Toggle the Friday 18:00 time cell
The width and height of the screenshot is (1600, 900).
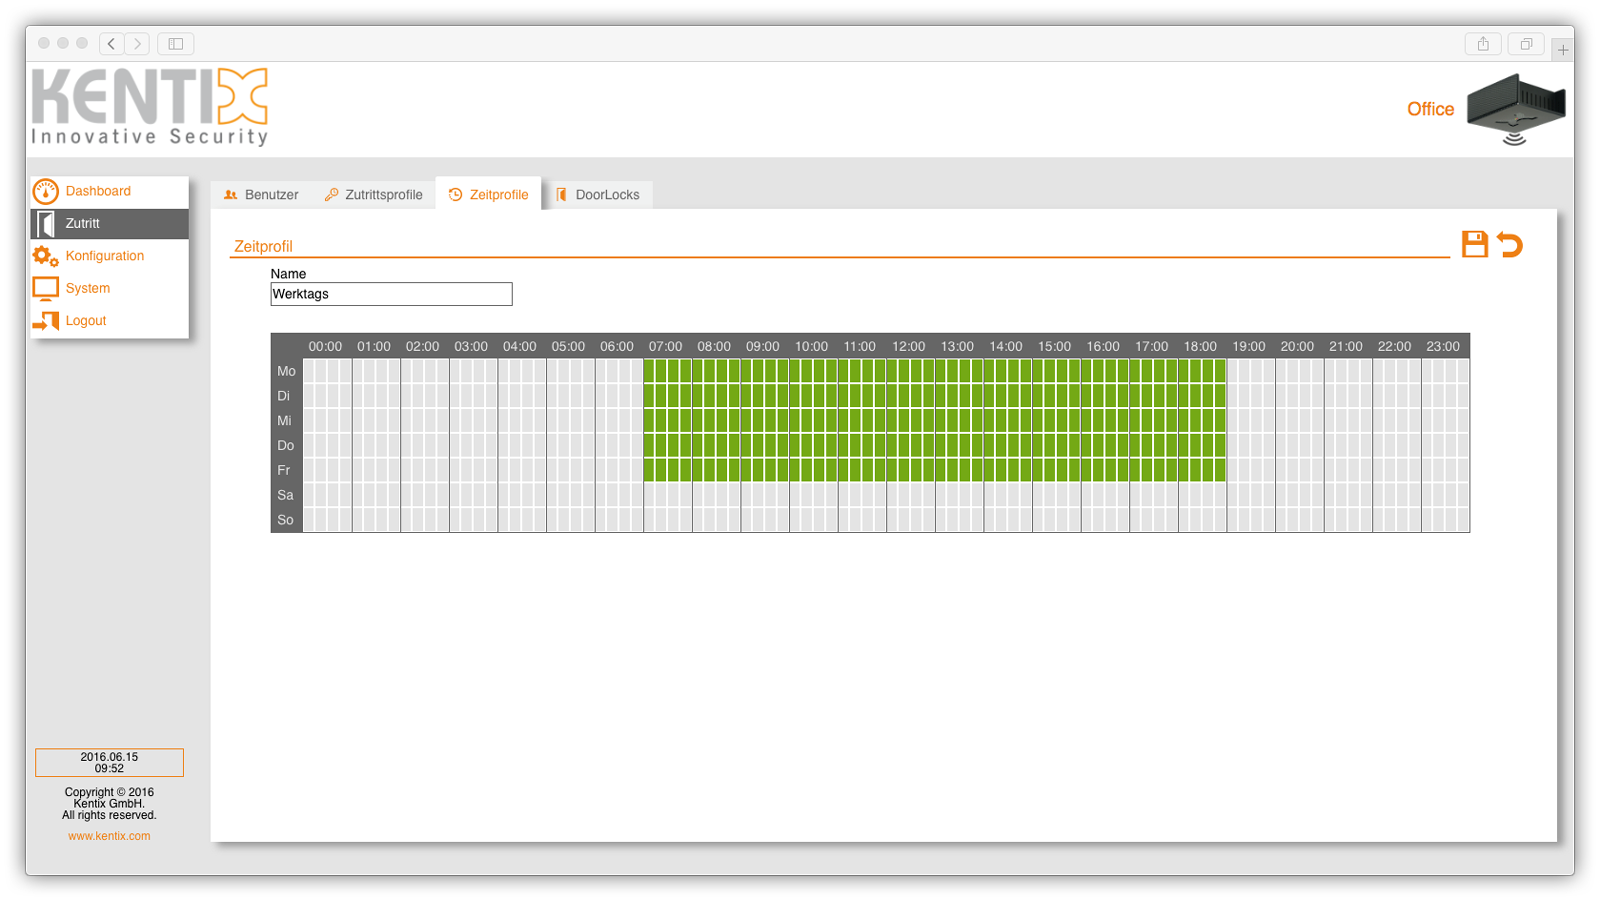(1185, 470)
